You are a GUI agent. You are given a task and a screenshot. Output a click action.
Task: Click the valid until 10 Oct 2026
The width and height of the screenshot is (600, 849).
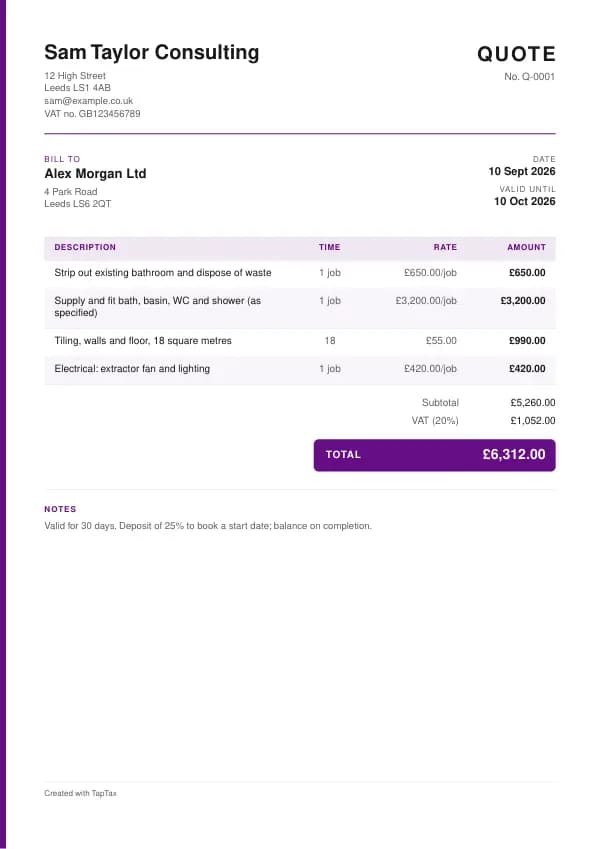(525, 201)
